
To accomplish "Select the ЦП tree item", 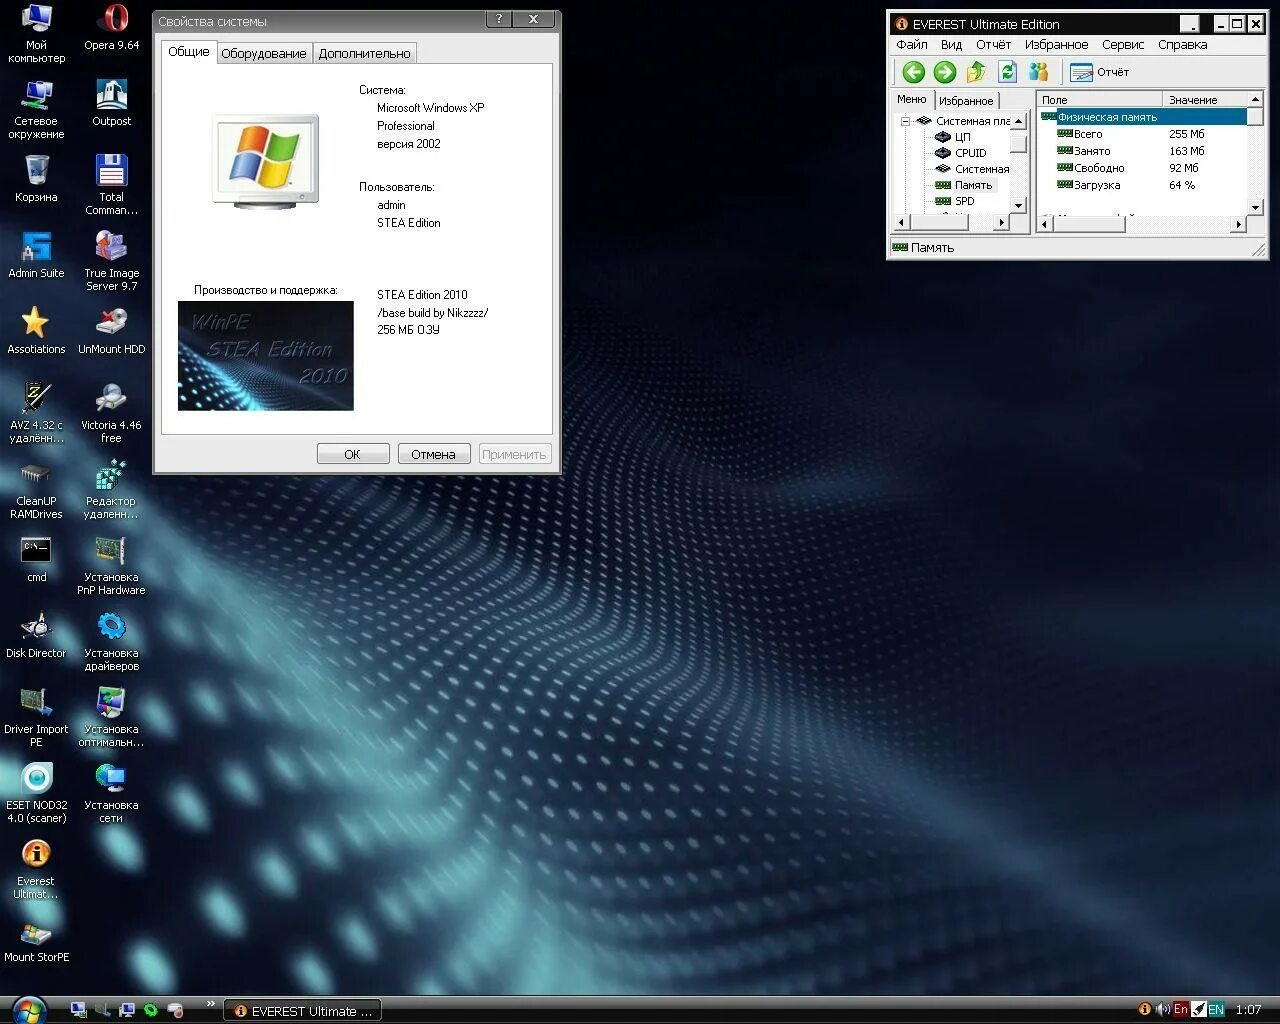I will click(x=952, y=137).
